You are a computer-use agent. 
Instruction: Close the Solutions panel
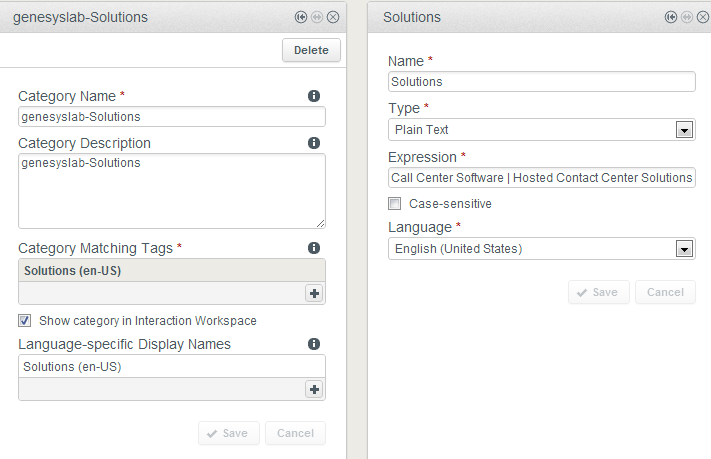(703, 17)
